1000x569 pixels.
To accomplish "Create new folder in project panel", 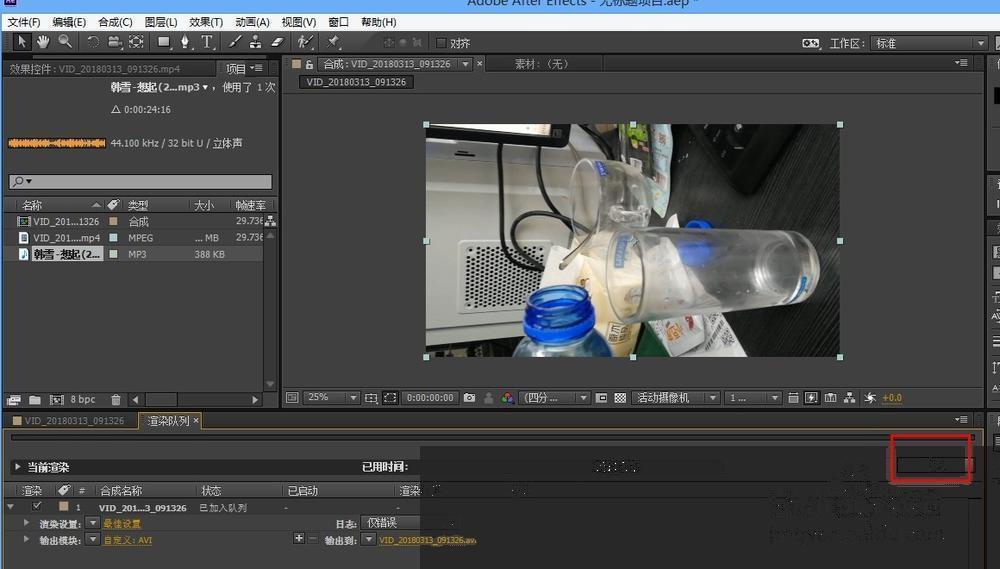I will coord(35,400).
